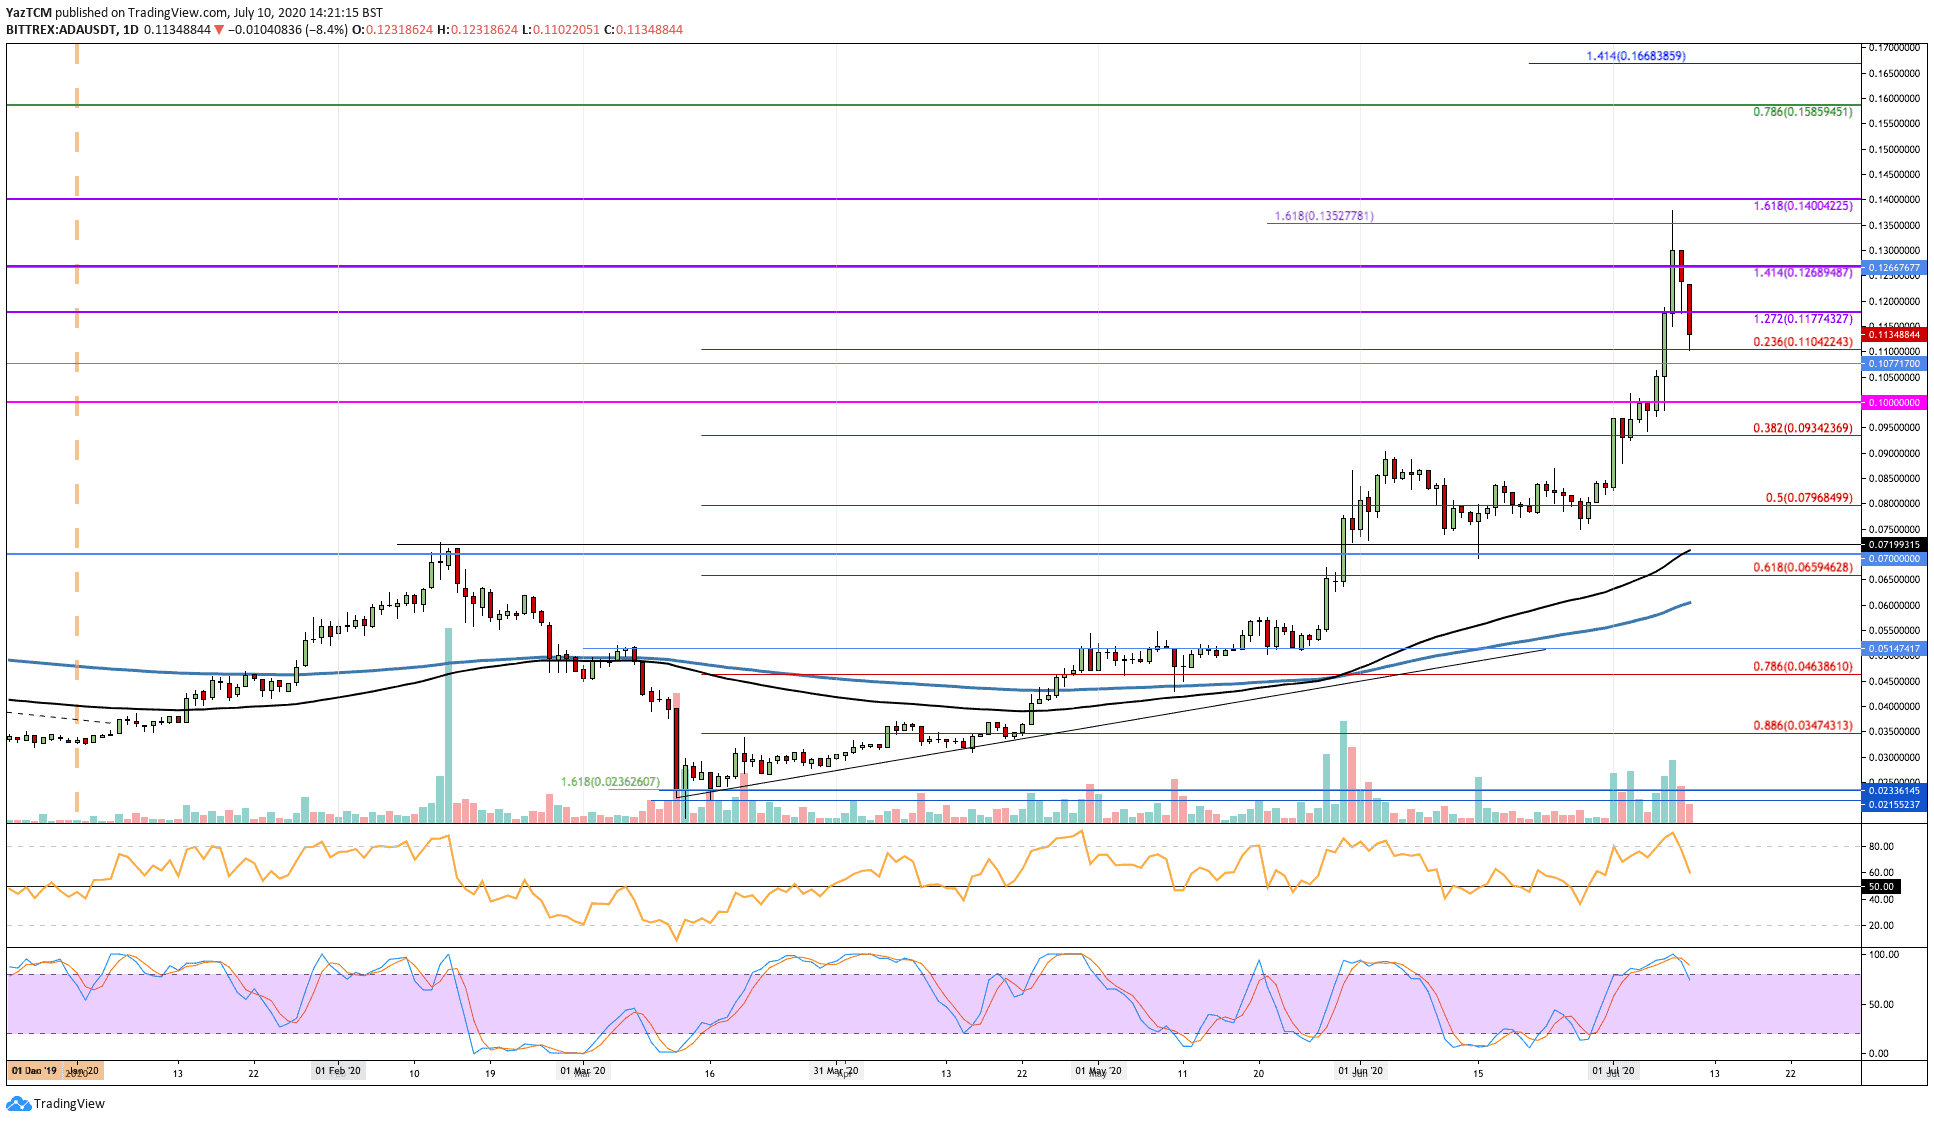Screen dimensions: 1934x1122
Task: Select the 0.236(0.11042243) retracement label
Action: pyautogui.click(x=1802, y=342)
